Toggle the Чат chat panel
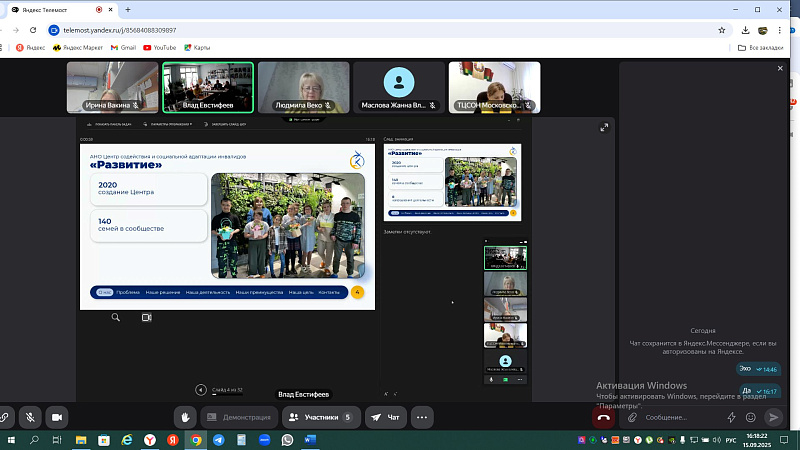This screenshot has height=450, width=800. click(x=386, y=417)
